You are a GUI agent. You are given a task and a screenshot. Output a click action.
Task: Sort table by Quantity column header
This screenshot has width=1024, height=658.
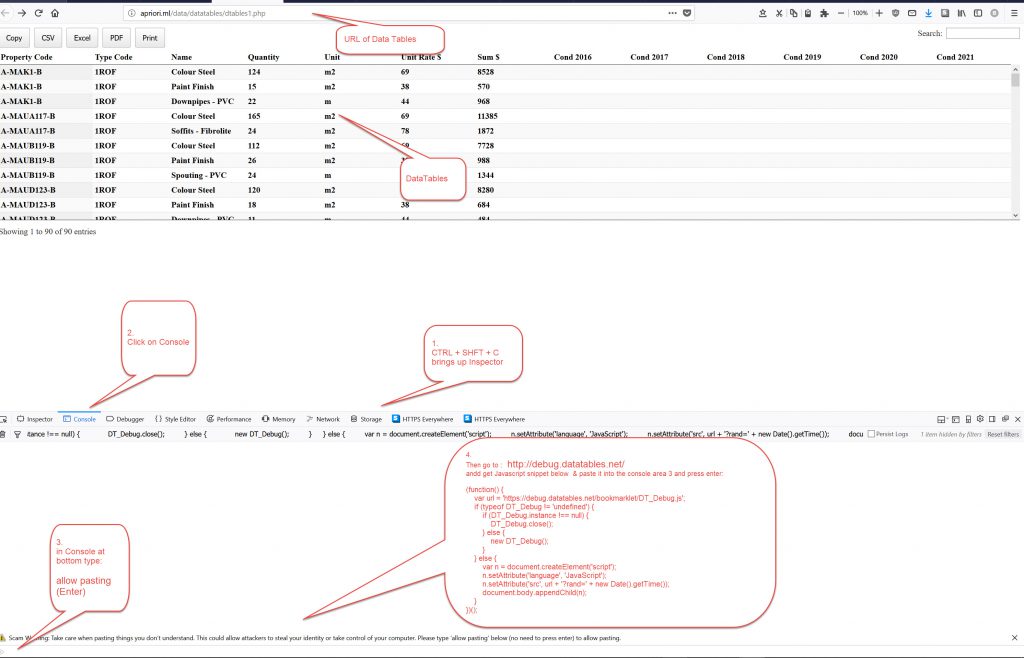[x=264, y=57]
